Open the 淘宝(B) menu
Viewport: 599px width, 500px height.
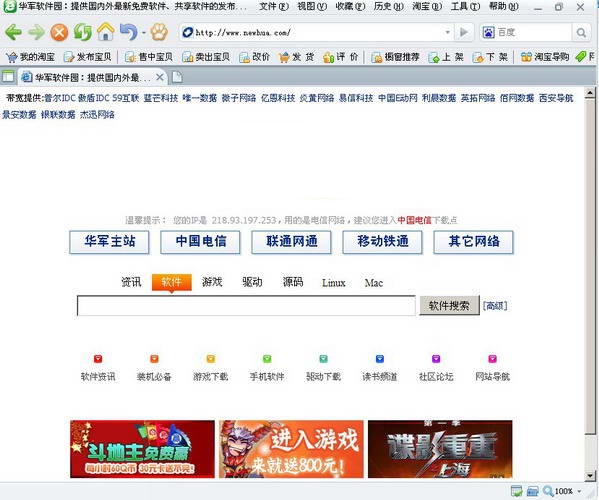[427, 6]
